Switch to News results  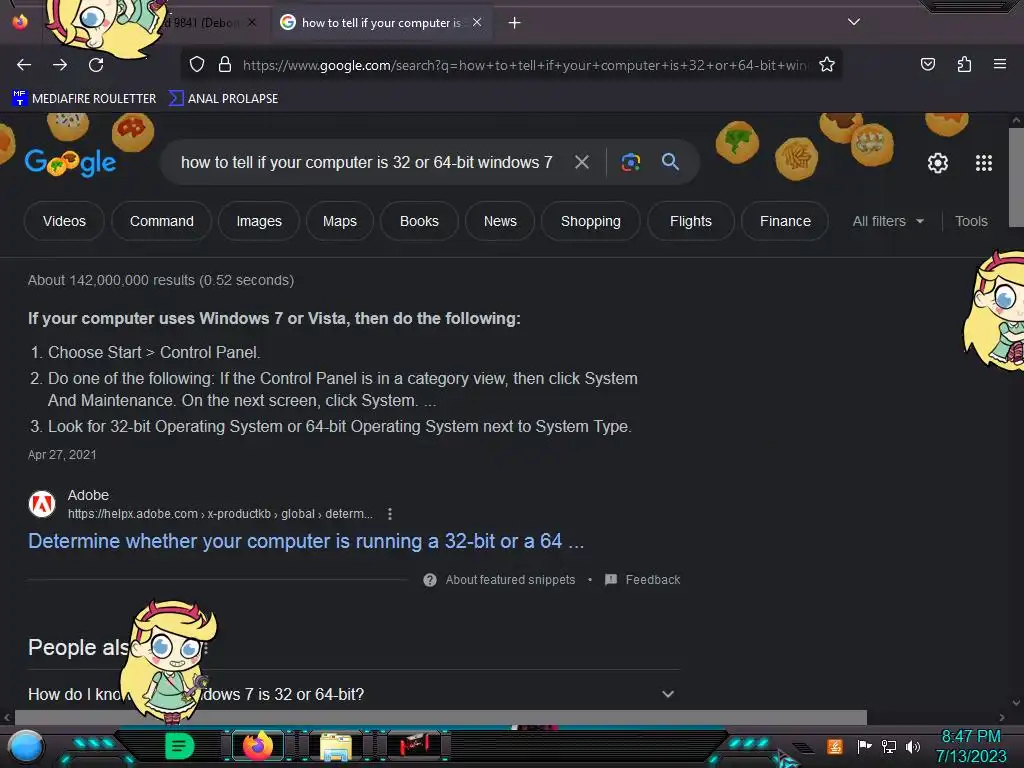[500, 221]
